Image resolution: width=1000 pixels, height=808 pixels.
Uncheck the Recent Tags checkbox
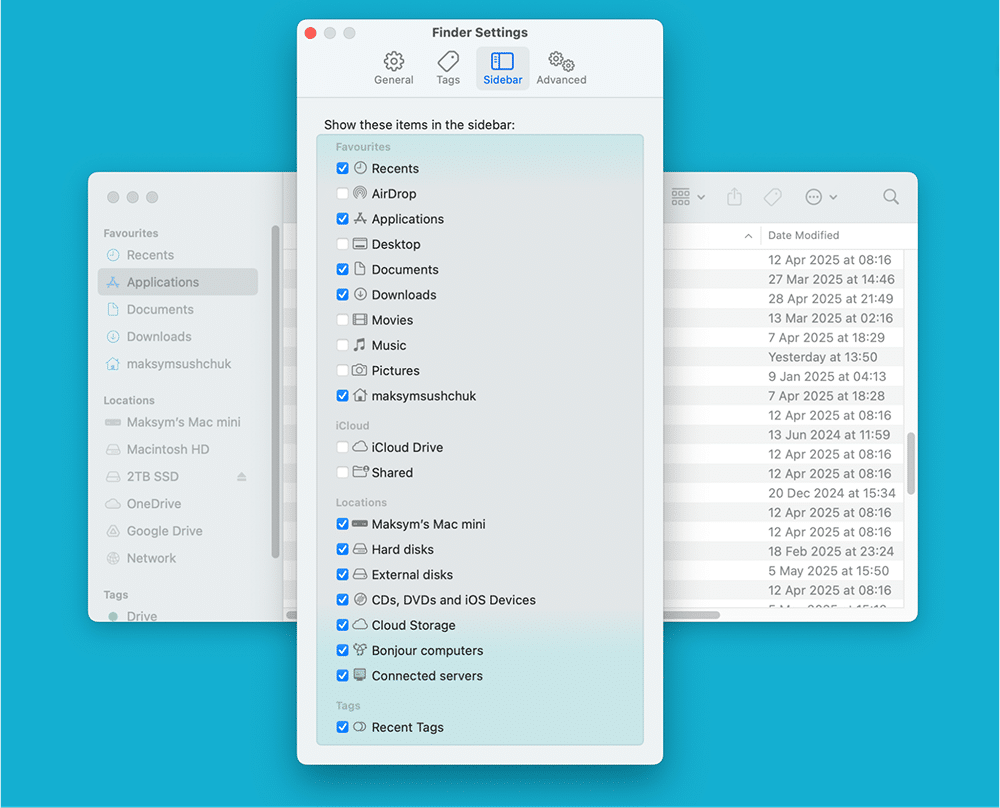(x=342, y=727)
